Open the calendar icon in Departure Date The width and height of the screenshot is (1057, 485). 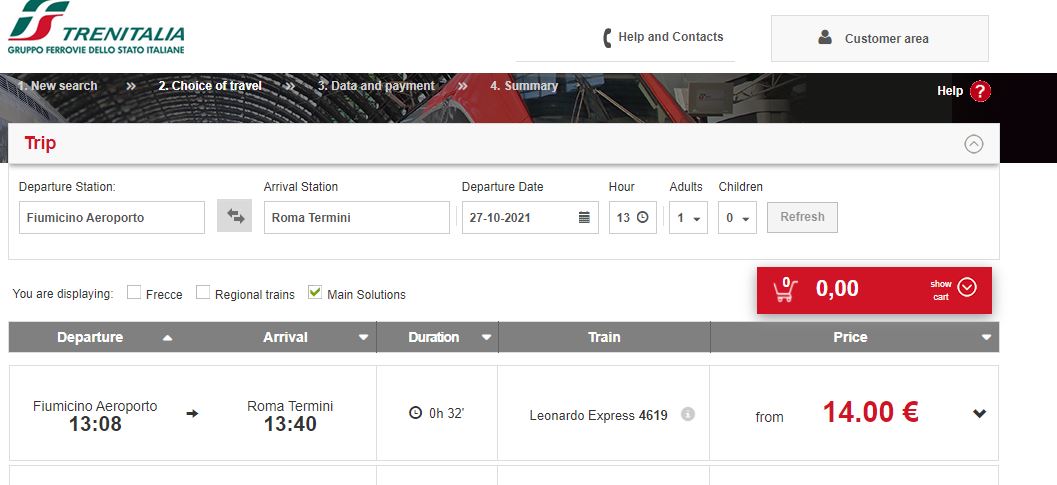click(x=584, y=218)
